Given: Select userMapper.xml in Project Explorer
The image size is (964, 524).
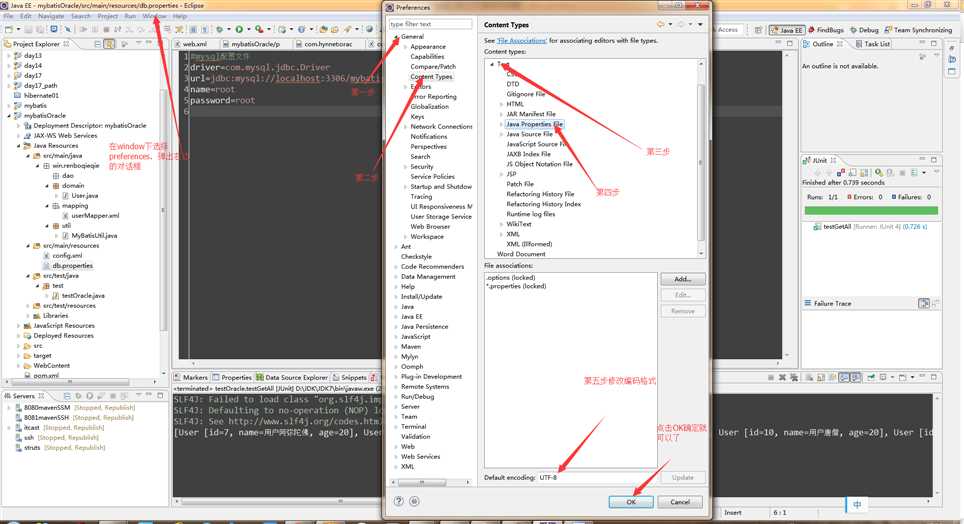Looking at the screenshot, I should [x=95, y=216].
